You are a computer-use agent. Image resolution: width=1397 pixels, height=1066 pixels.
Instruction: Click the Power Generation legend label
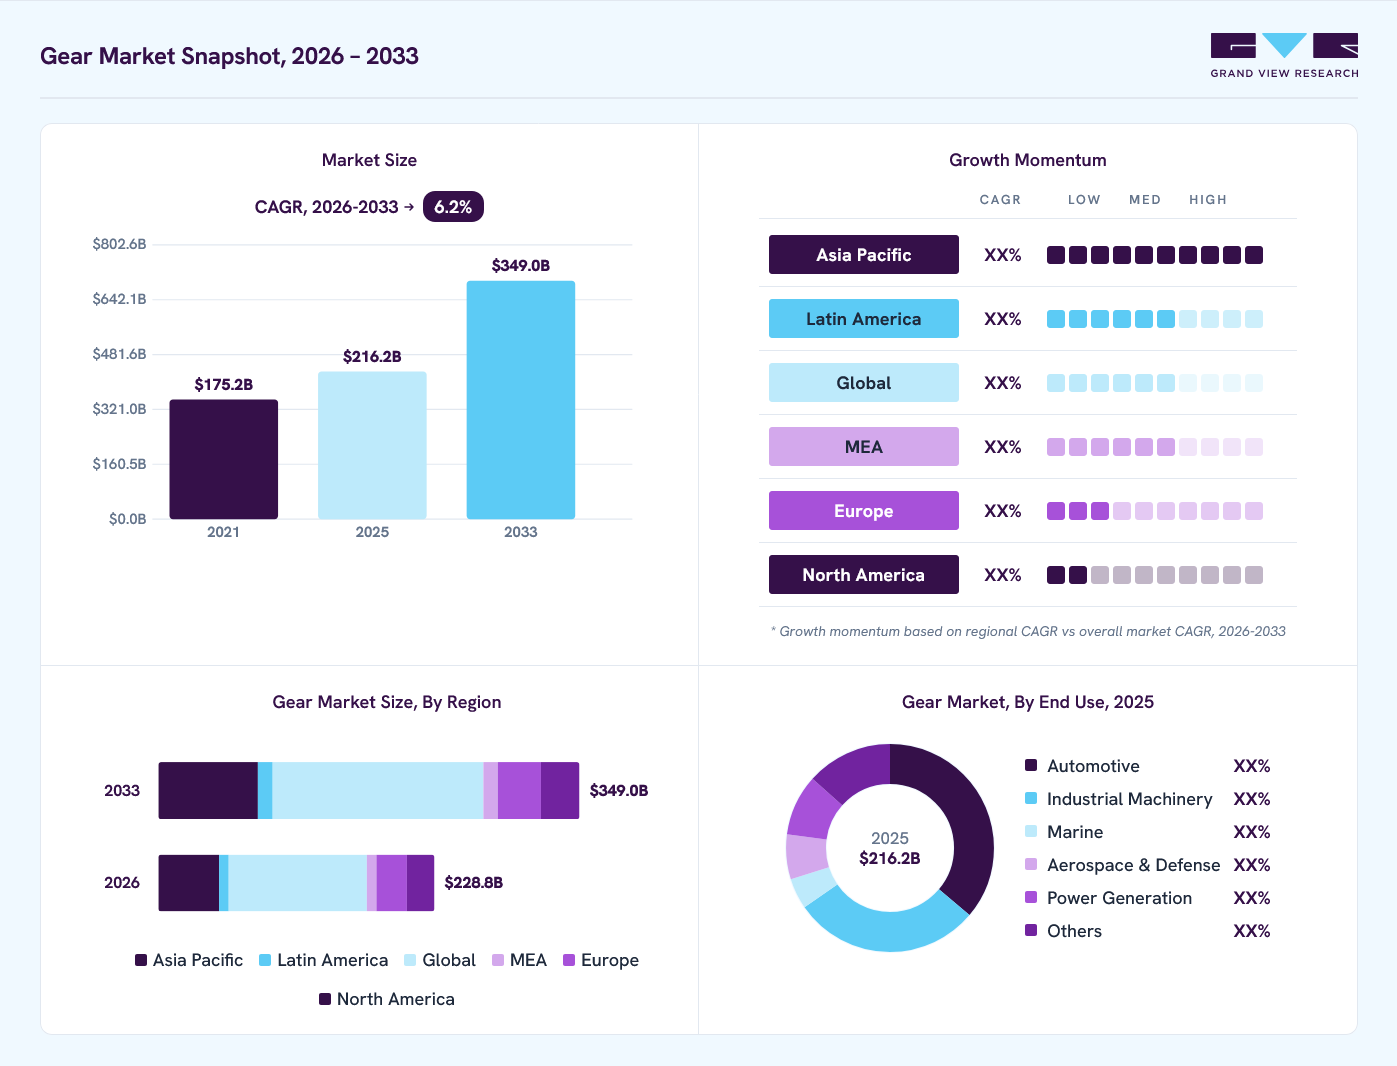coord(1120,898)
